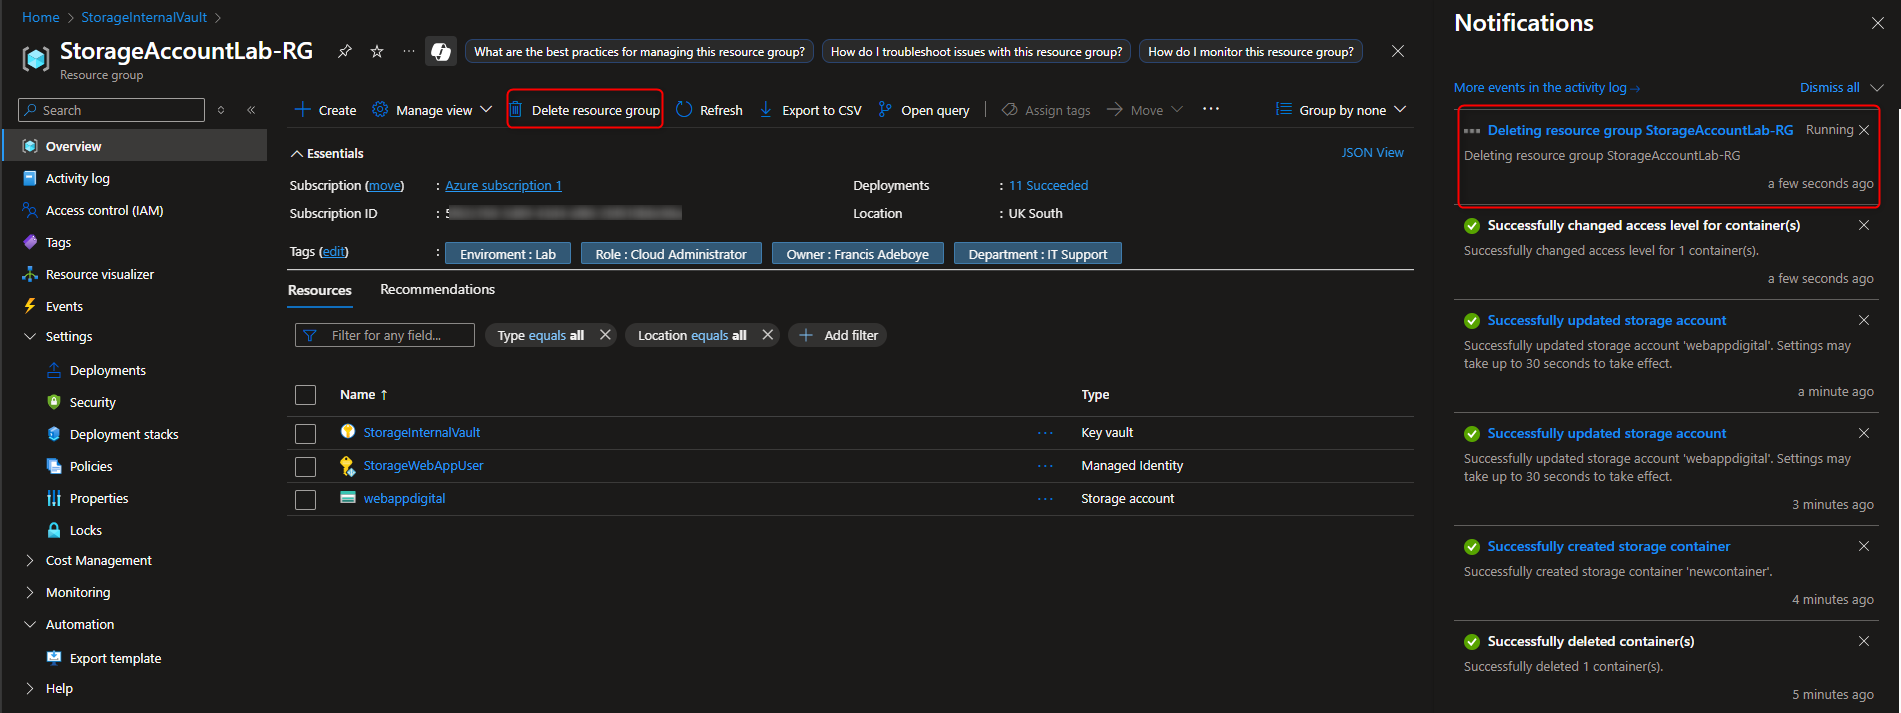Open Properties under Settings
This screenshot has width=1901, height=713.
pos(99,498)
